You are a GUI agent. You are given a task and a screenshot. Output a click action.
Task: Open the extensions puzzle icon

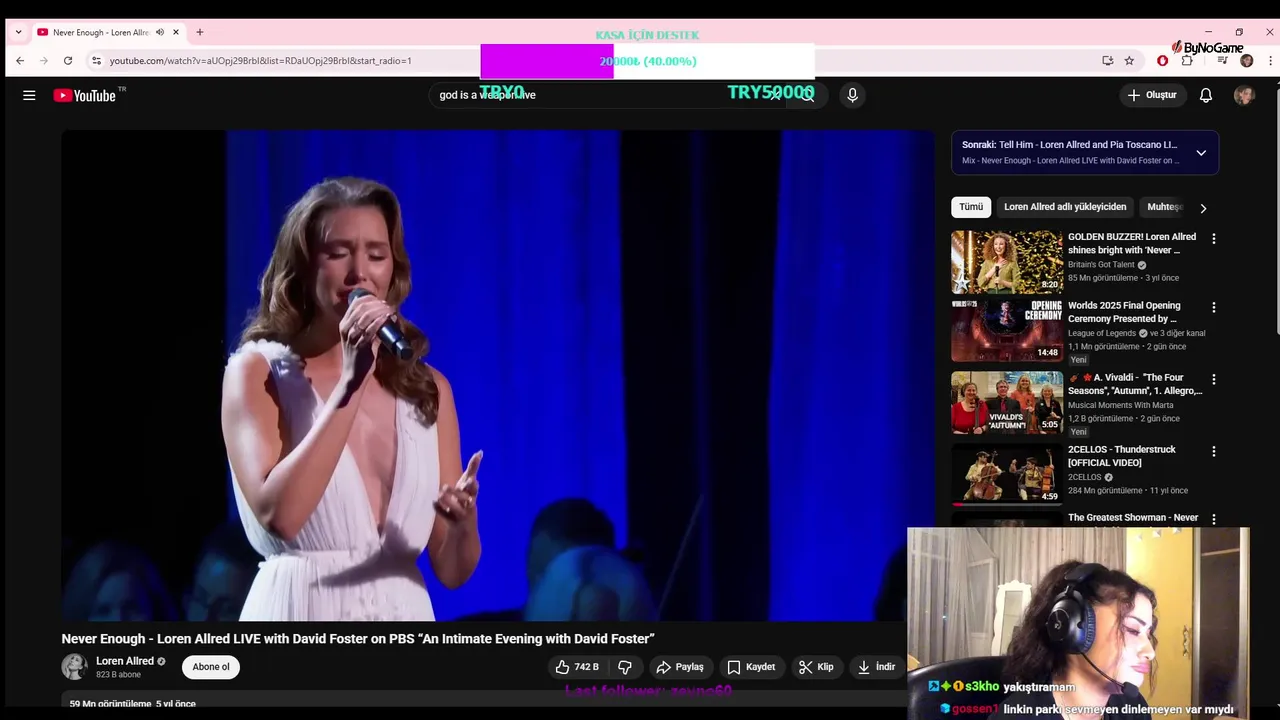tap(1187, 61)
